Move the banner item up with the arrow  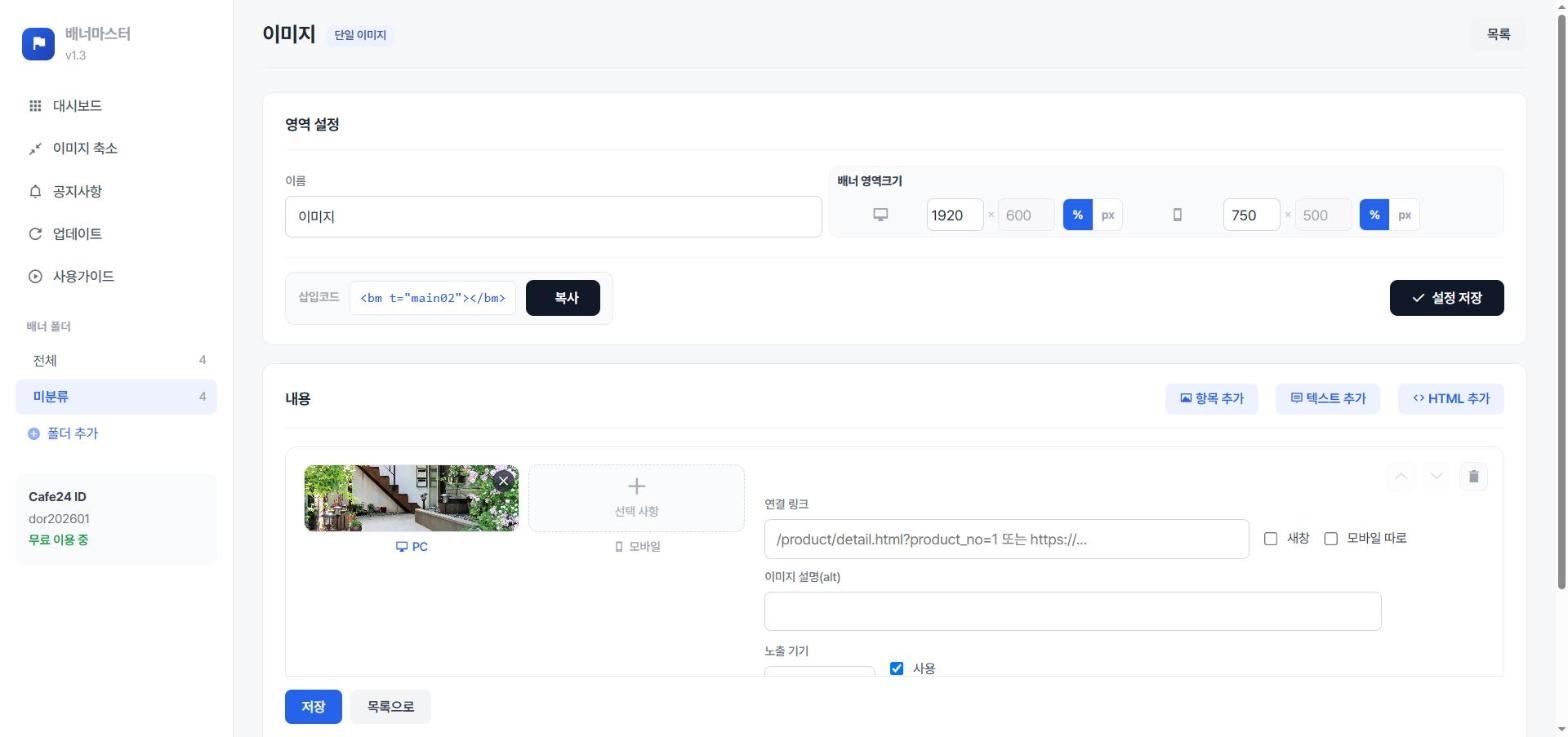pyautogui.click(x=1401, y=476)
